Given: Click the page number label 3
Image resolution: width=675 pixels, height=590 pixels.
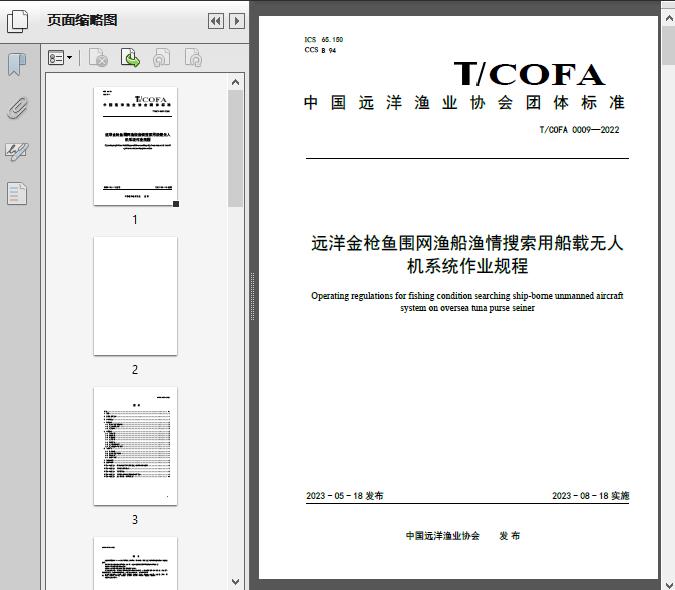Looking at the screenshot, I should [135, 520].
